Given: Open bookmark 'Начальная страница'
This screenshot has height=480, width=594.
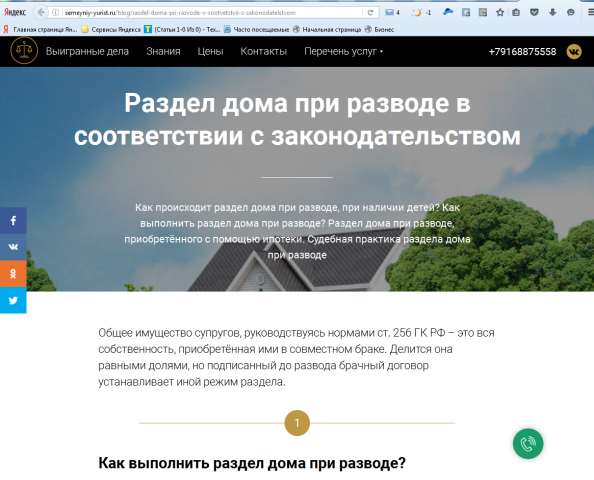Looking at the screenshot, I should click(x=327, y=29).
